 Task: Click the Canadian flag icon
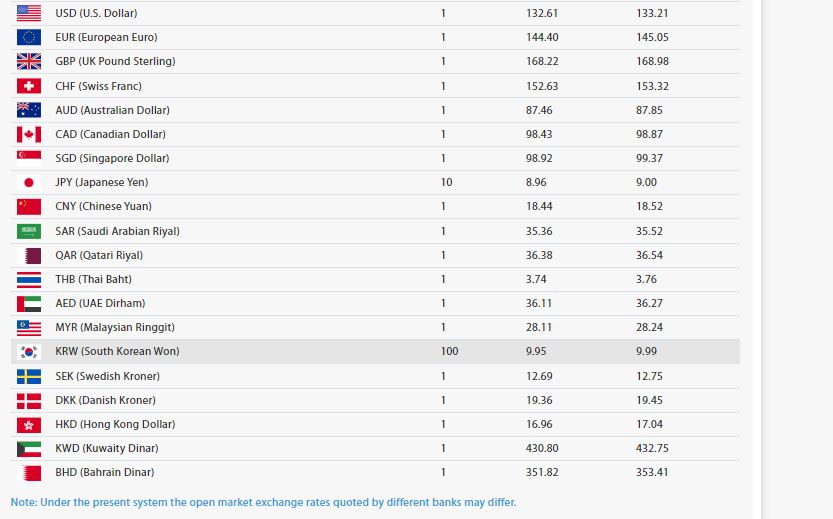click(x=29, y=134)
